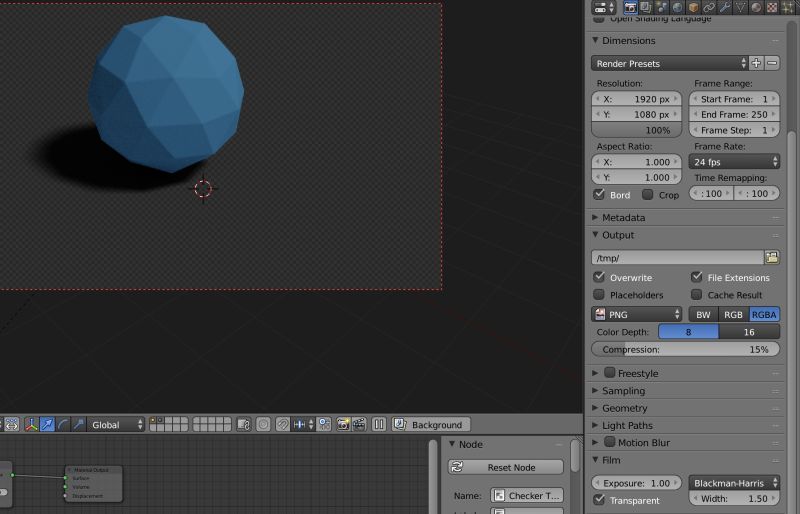Screen dimensions: 800x514
Task: Open the Modifiers tab (wrench icon)
Action: [x=725, y=7]
